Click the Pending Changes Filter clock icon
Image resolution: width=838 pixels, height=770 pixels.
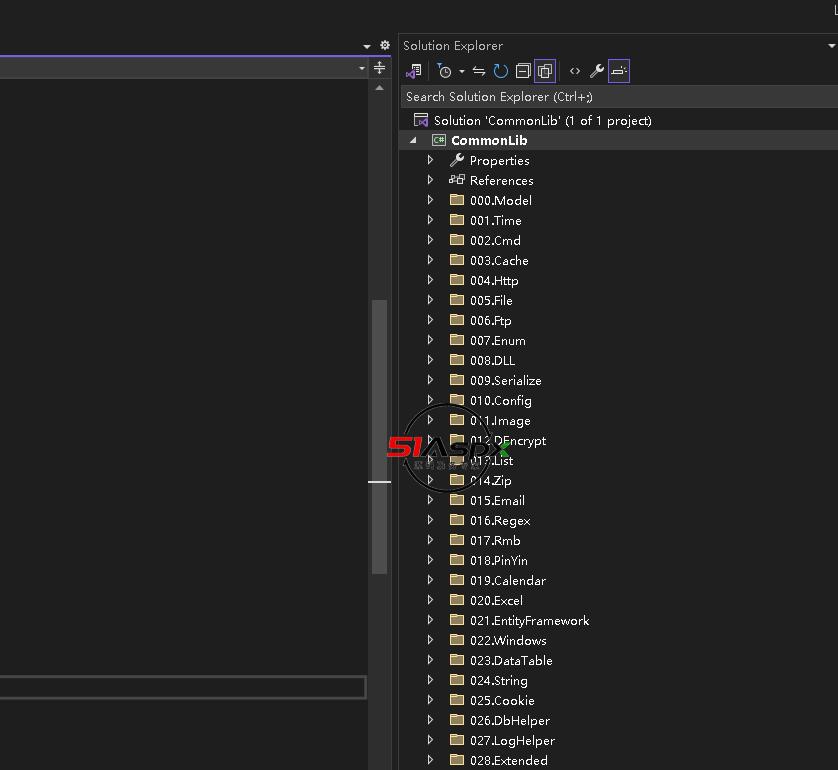(444, 71)
